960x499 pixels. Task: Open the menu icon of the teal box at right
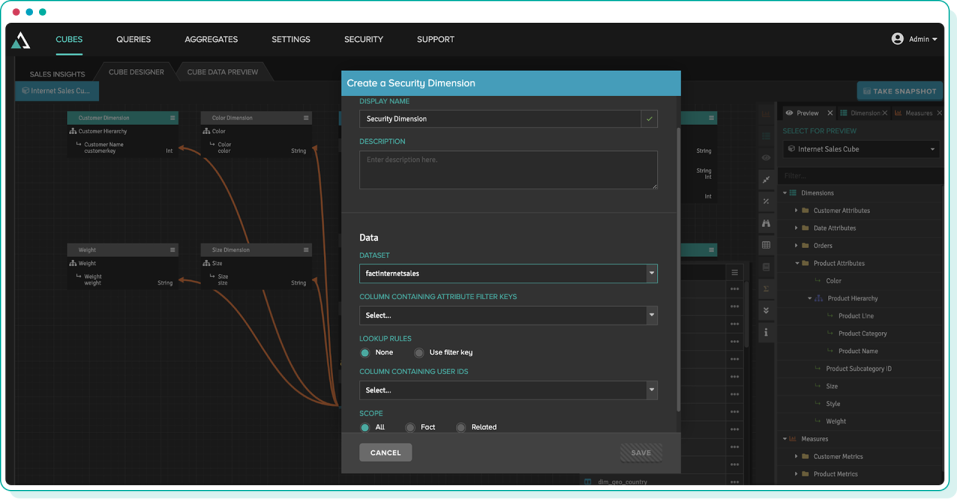pos(711,118)
